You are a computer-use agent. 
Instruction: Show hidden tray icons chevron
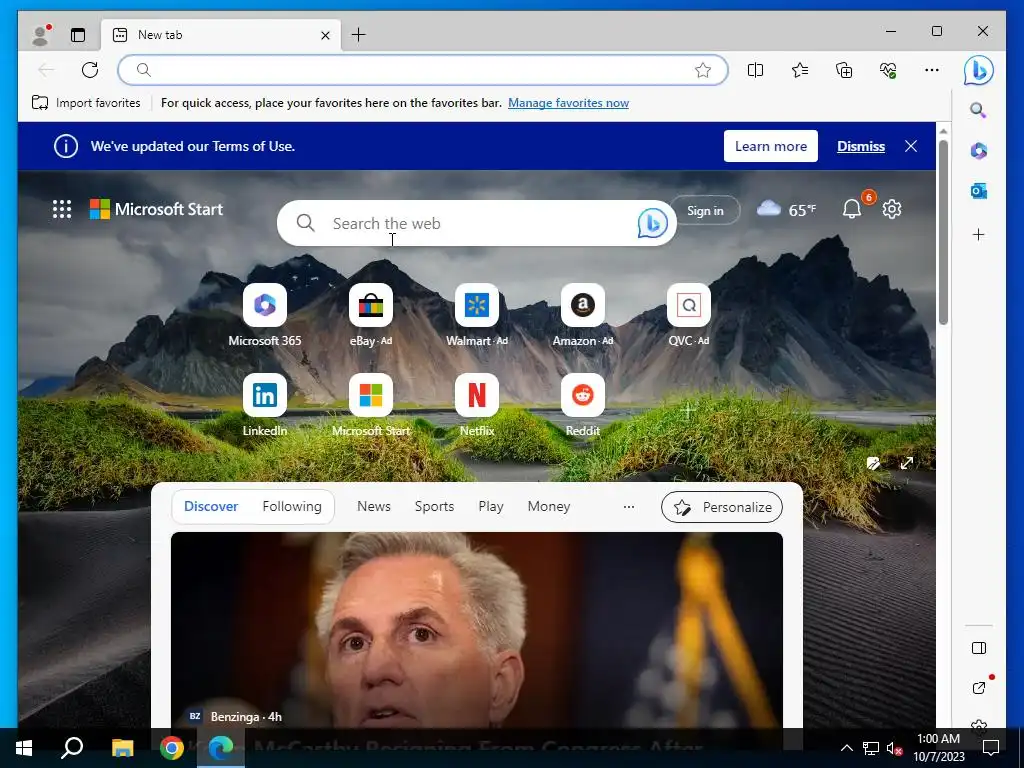click(846, 748)
